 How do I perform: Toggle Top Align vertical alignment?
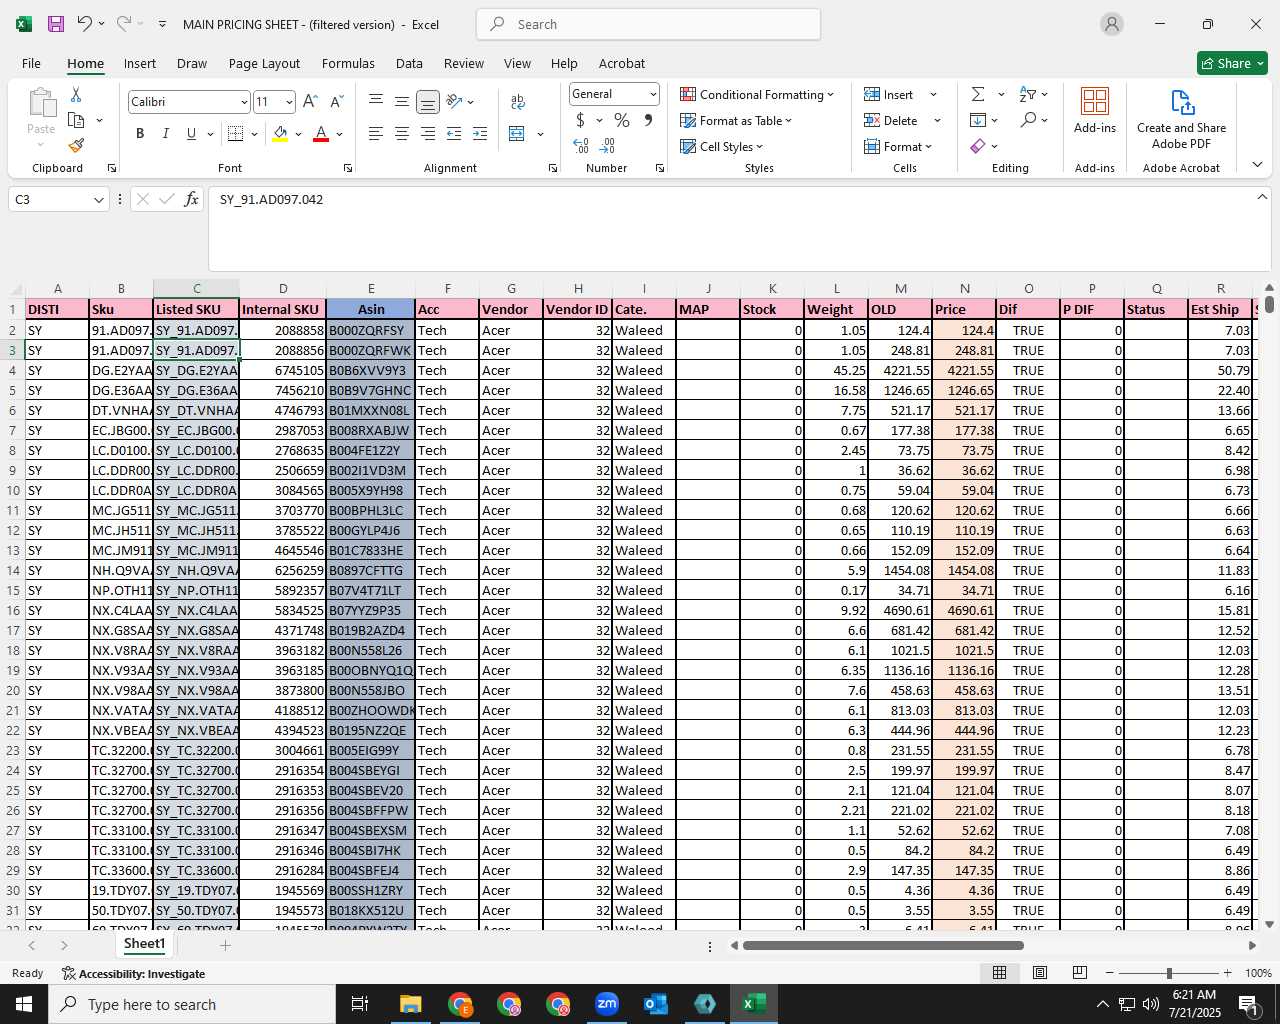pos(376,101)
